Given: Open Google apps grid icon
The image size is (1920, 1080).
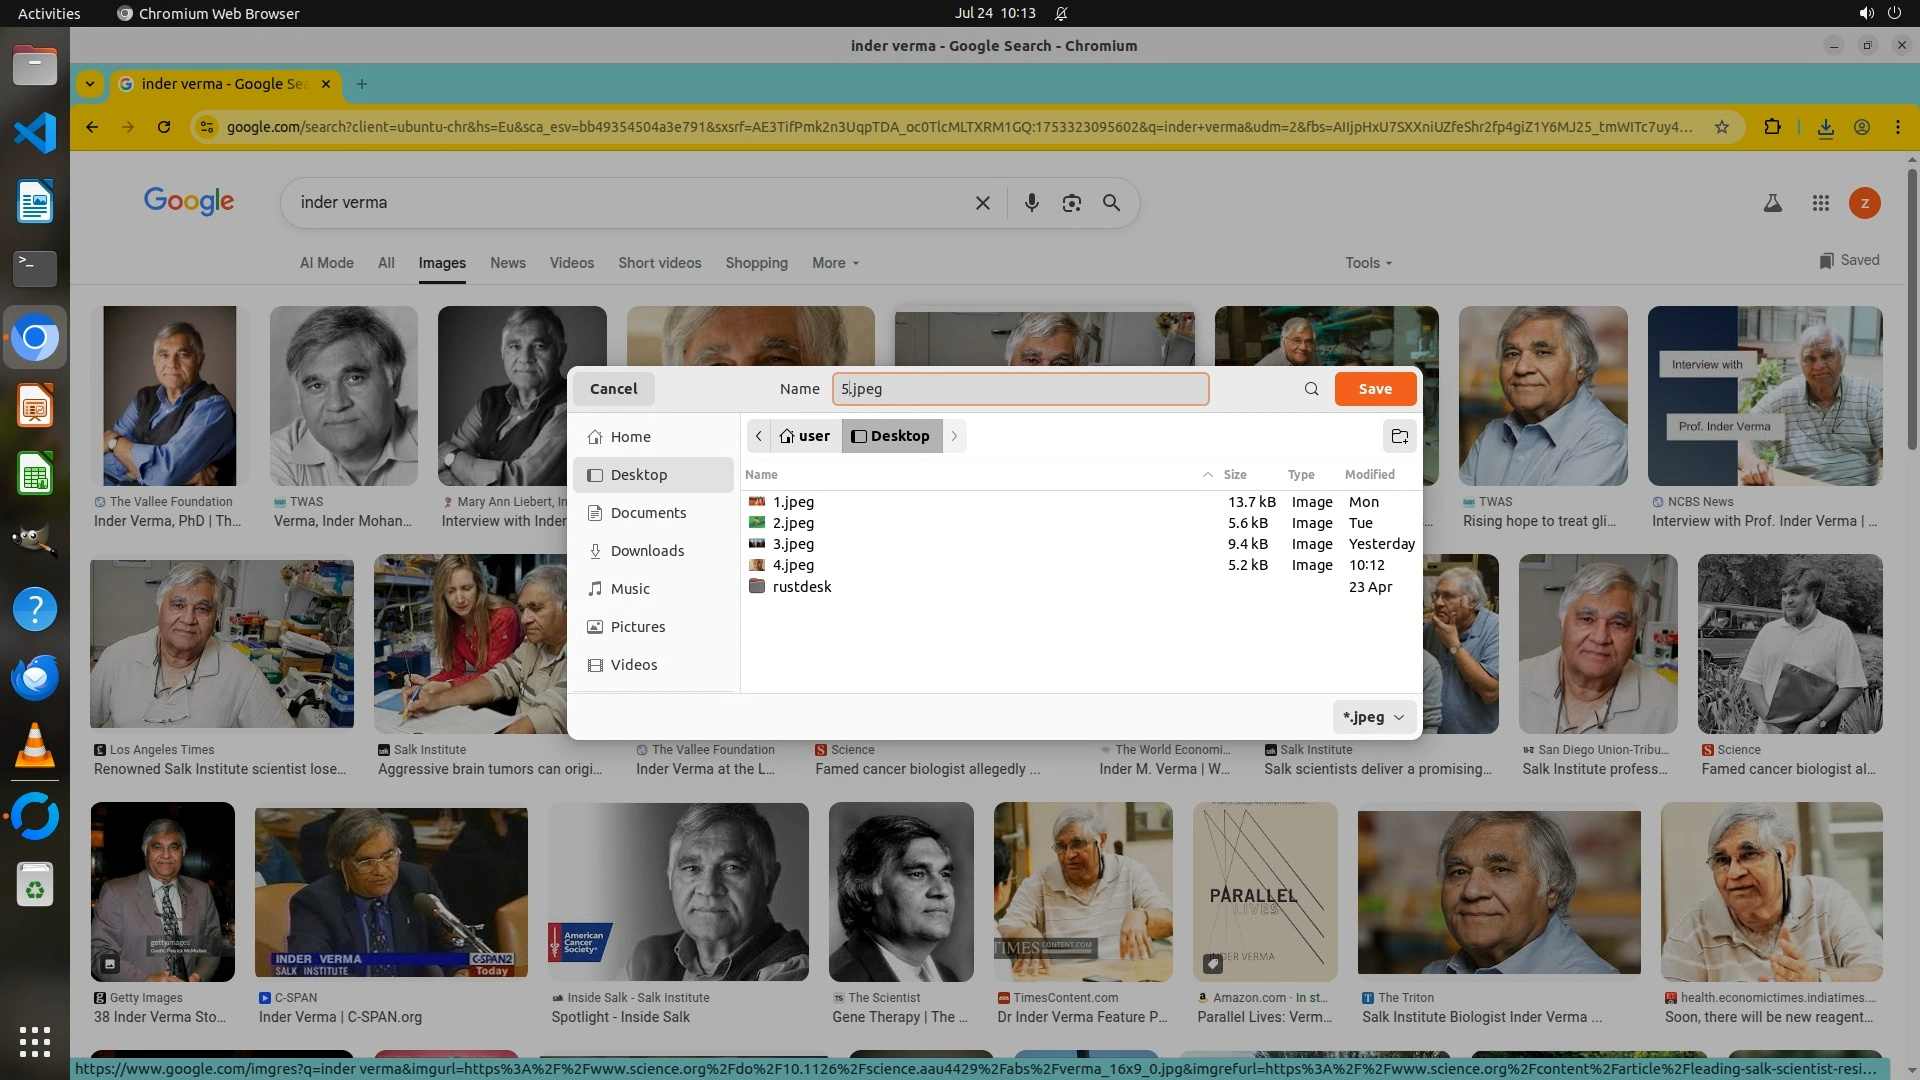Looking at the screenshot, I should (x=1820, y=203).
